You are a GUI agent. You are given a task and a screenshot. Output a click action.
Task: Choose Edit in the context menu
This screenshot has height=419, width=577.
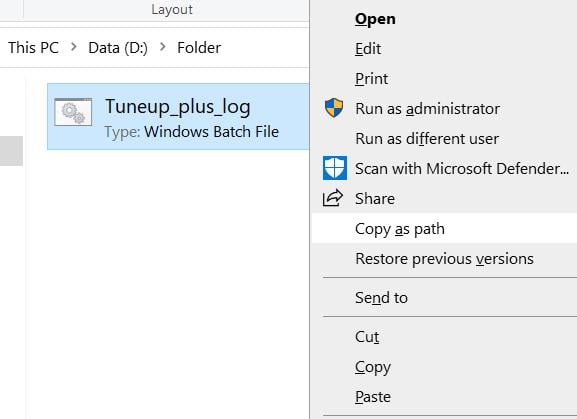pyautogui.click(x=368, y=49)
